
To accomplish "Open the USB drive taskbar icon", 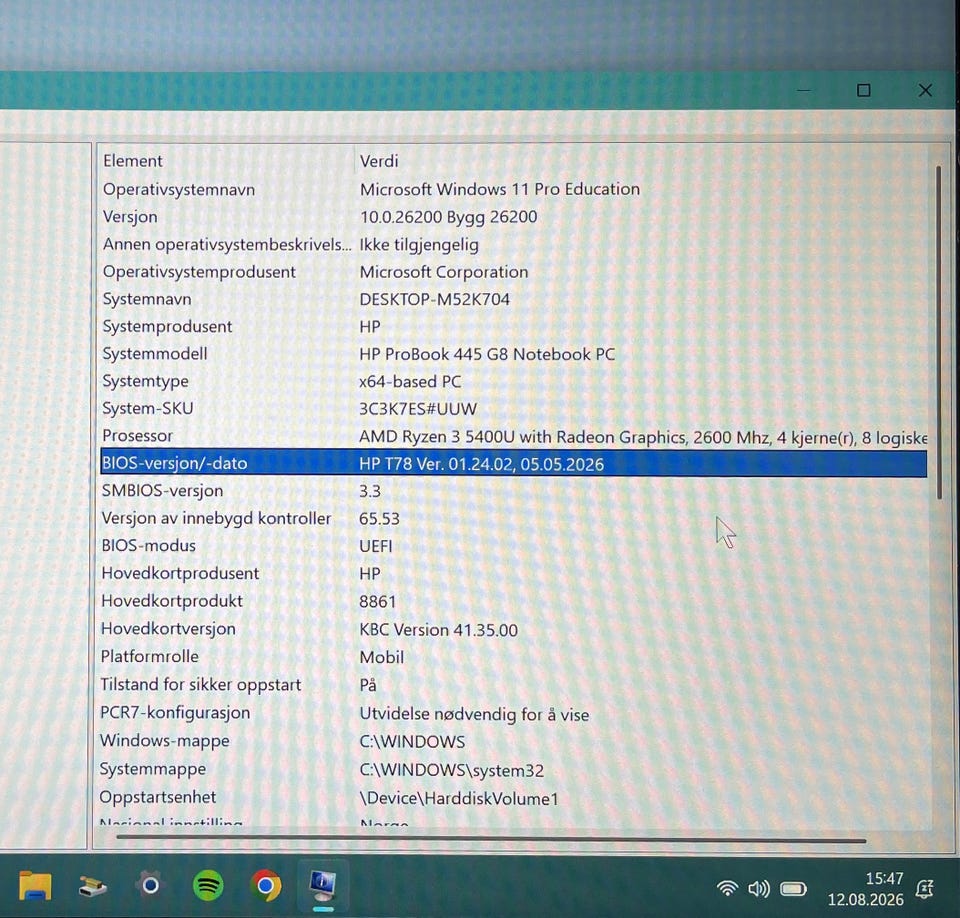I will pyautogui.click(x=93, y=886).
